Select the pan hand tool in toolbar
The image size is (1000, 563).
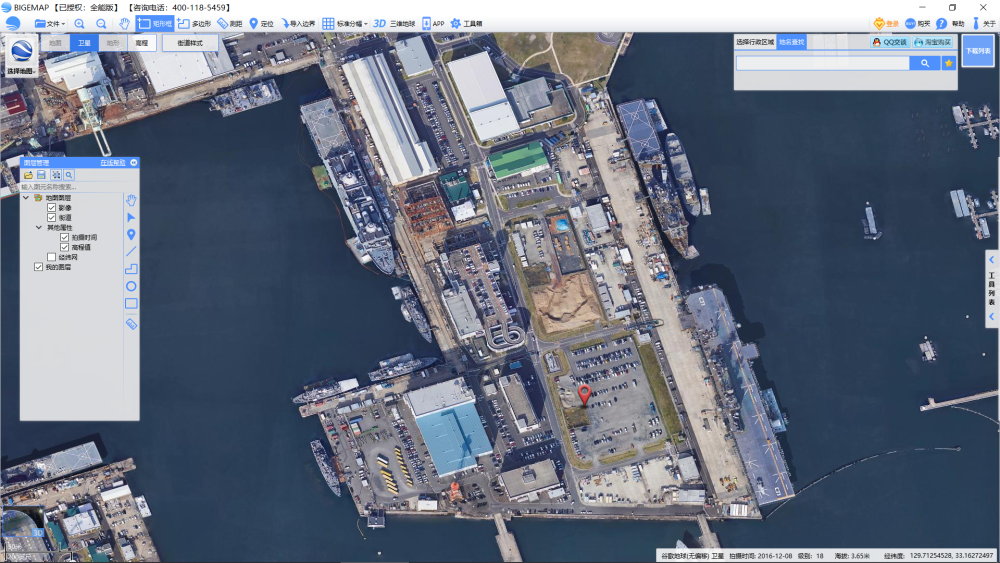pyautogui.click(x=124, y=23)
